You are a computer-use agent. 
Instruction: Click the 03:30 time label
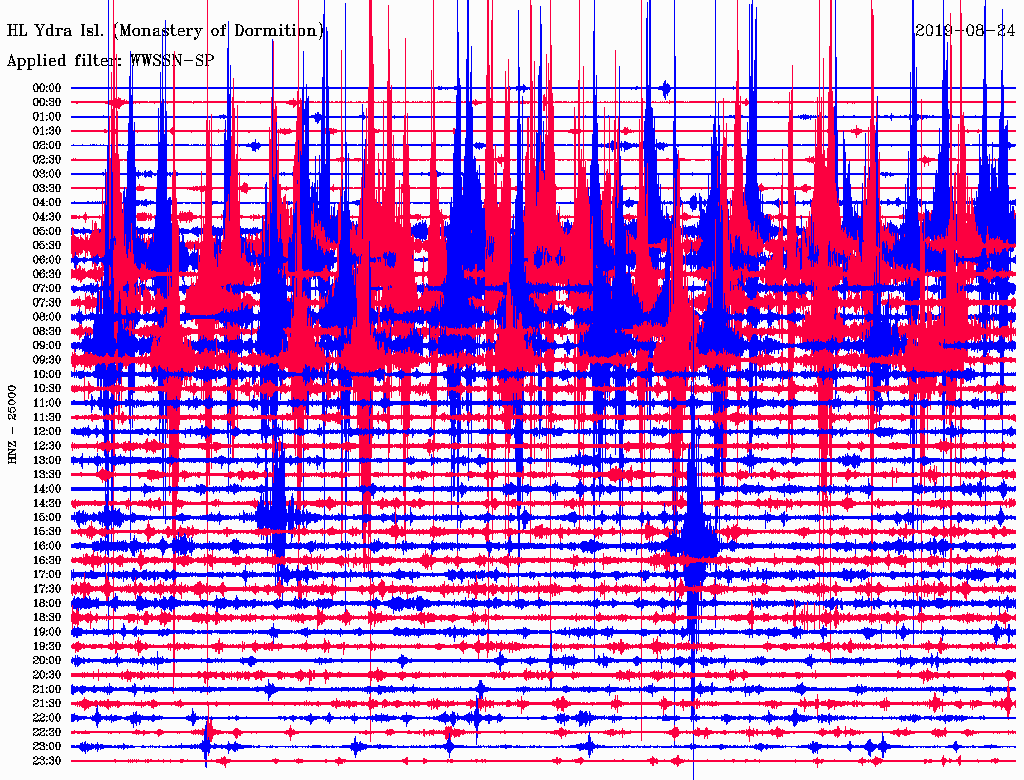tap(46, 188)
